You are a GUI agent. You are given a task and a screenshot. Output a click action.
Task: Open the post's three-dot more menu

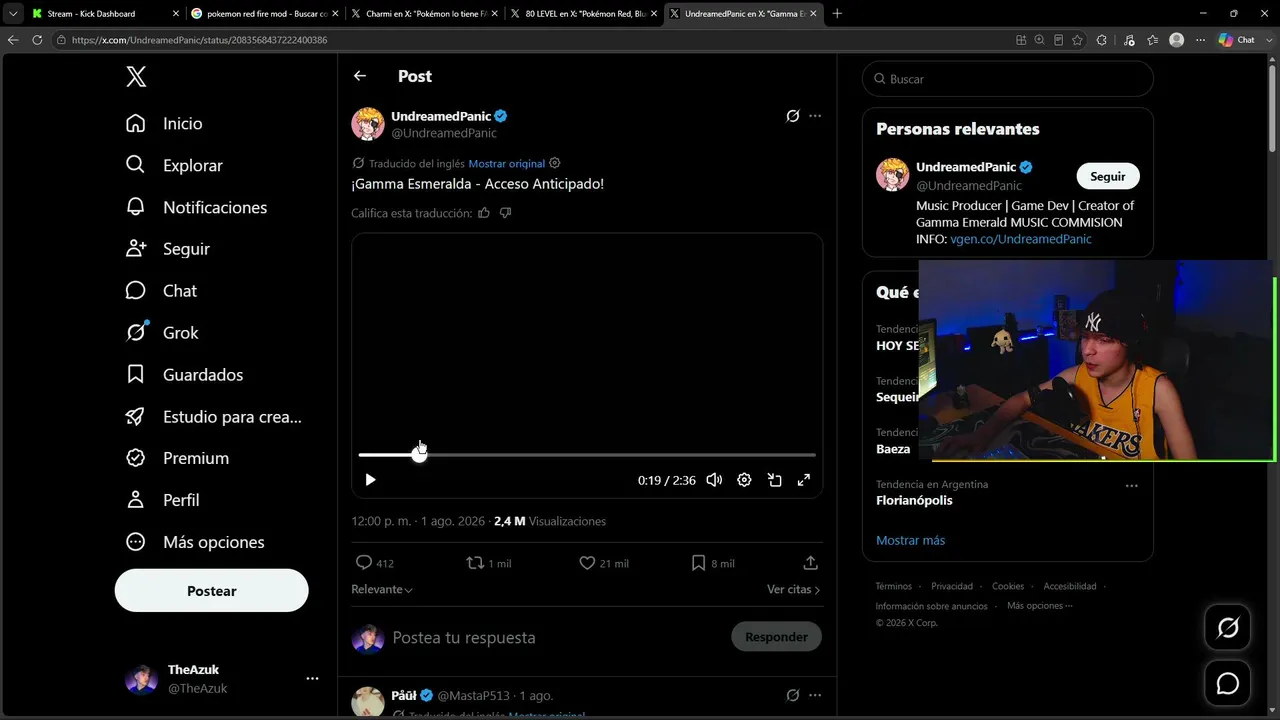pos(815,116)
